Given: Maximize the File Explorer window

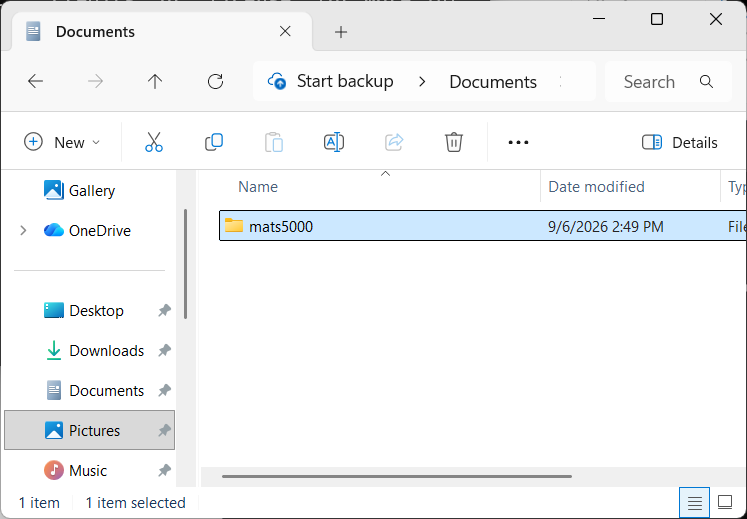Looking at the screenshot, I should (x=657, y=19).
